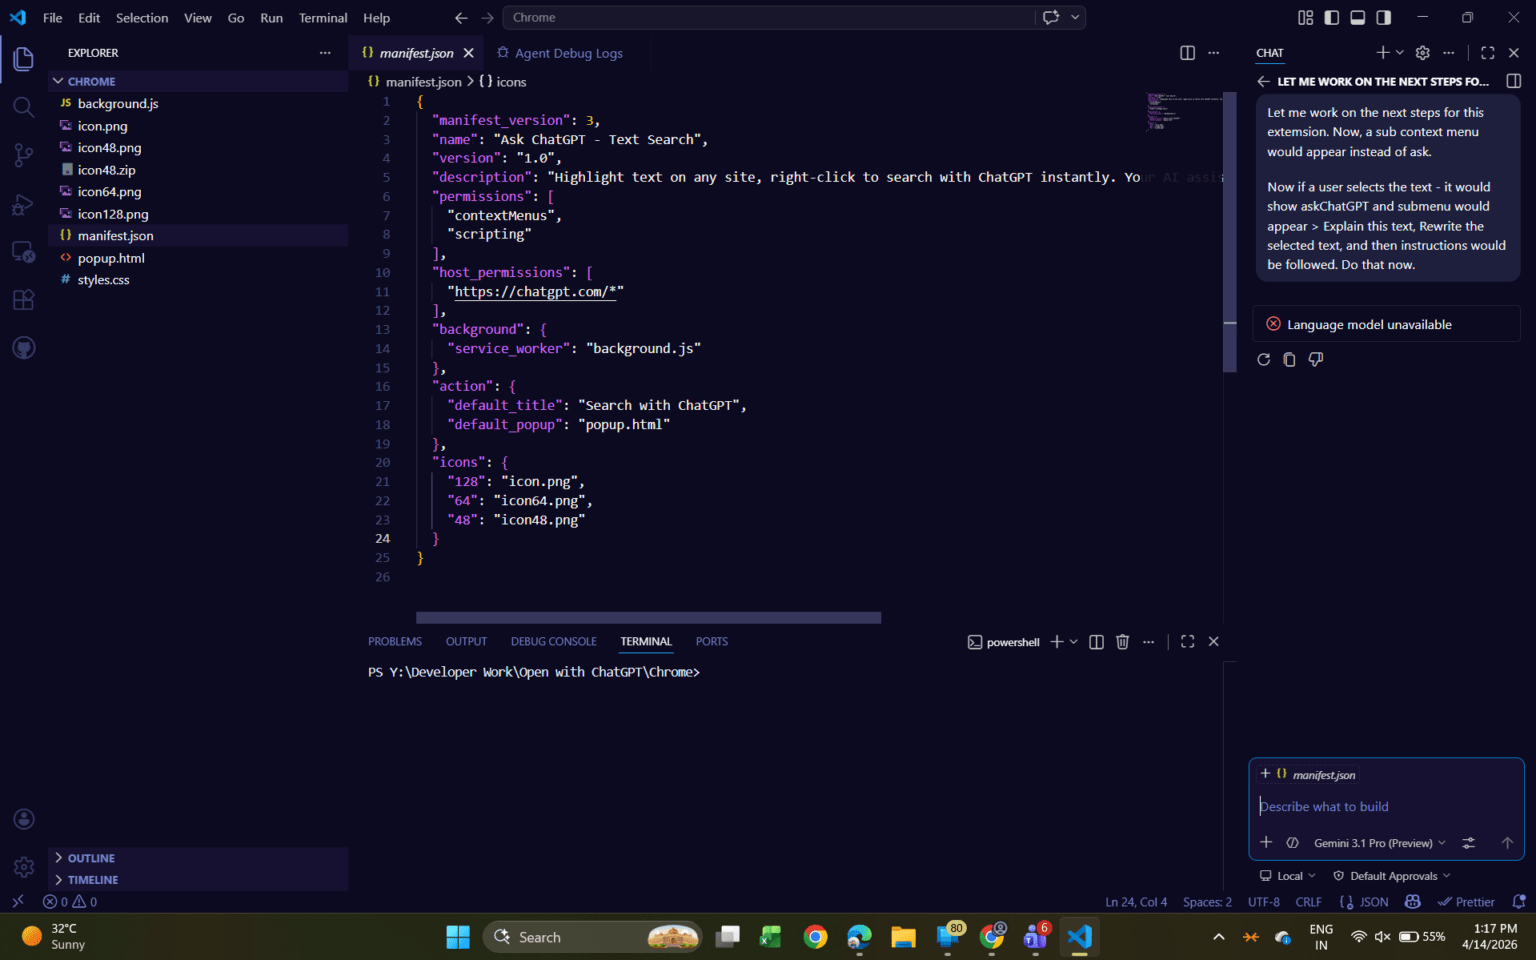Open the Remote Explorer view

point(24,252)
